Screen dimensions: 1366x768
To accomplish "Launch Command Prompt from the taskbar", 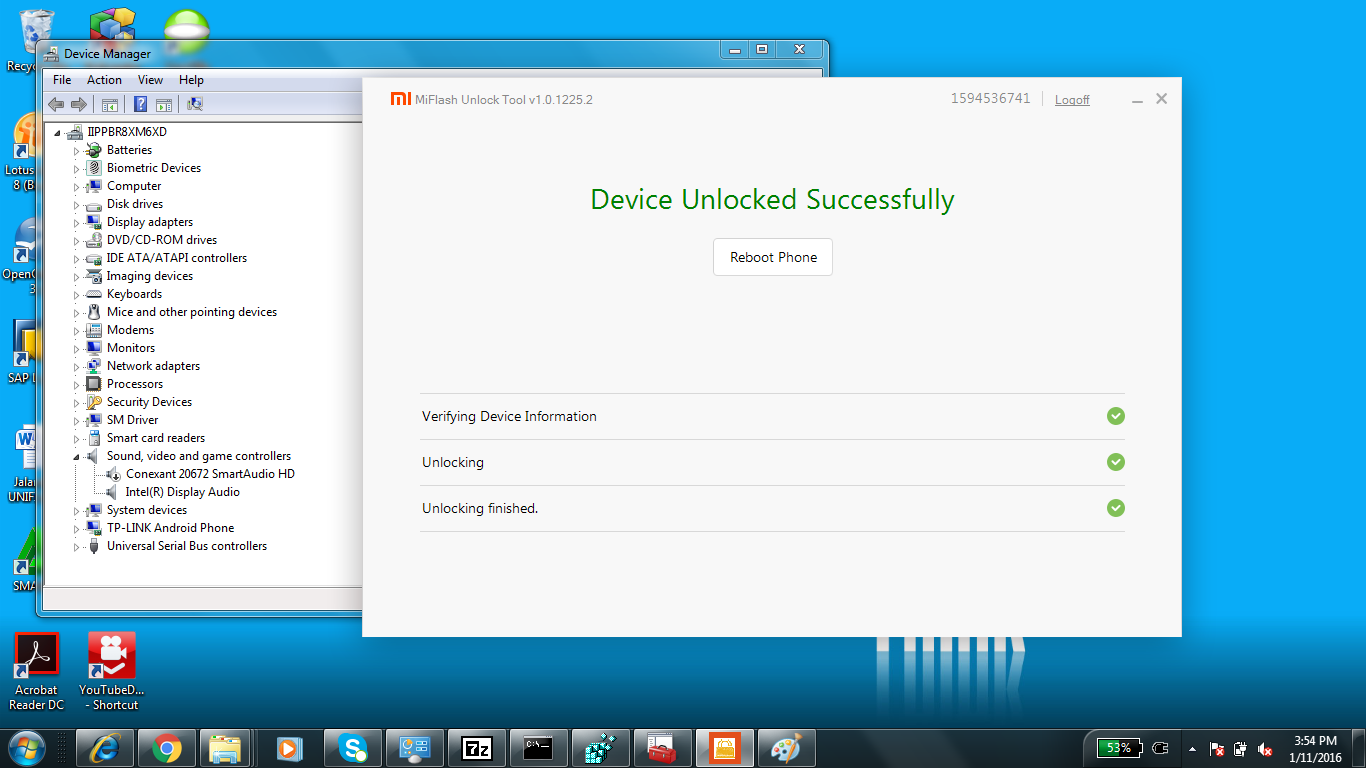I will [x=539, y=747].
